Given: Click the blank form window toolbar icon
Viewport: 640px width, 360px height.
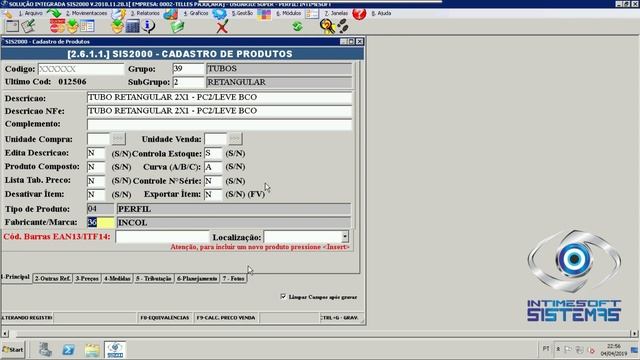Looking at the screenshot, I should [12, 27].
